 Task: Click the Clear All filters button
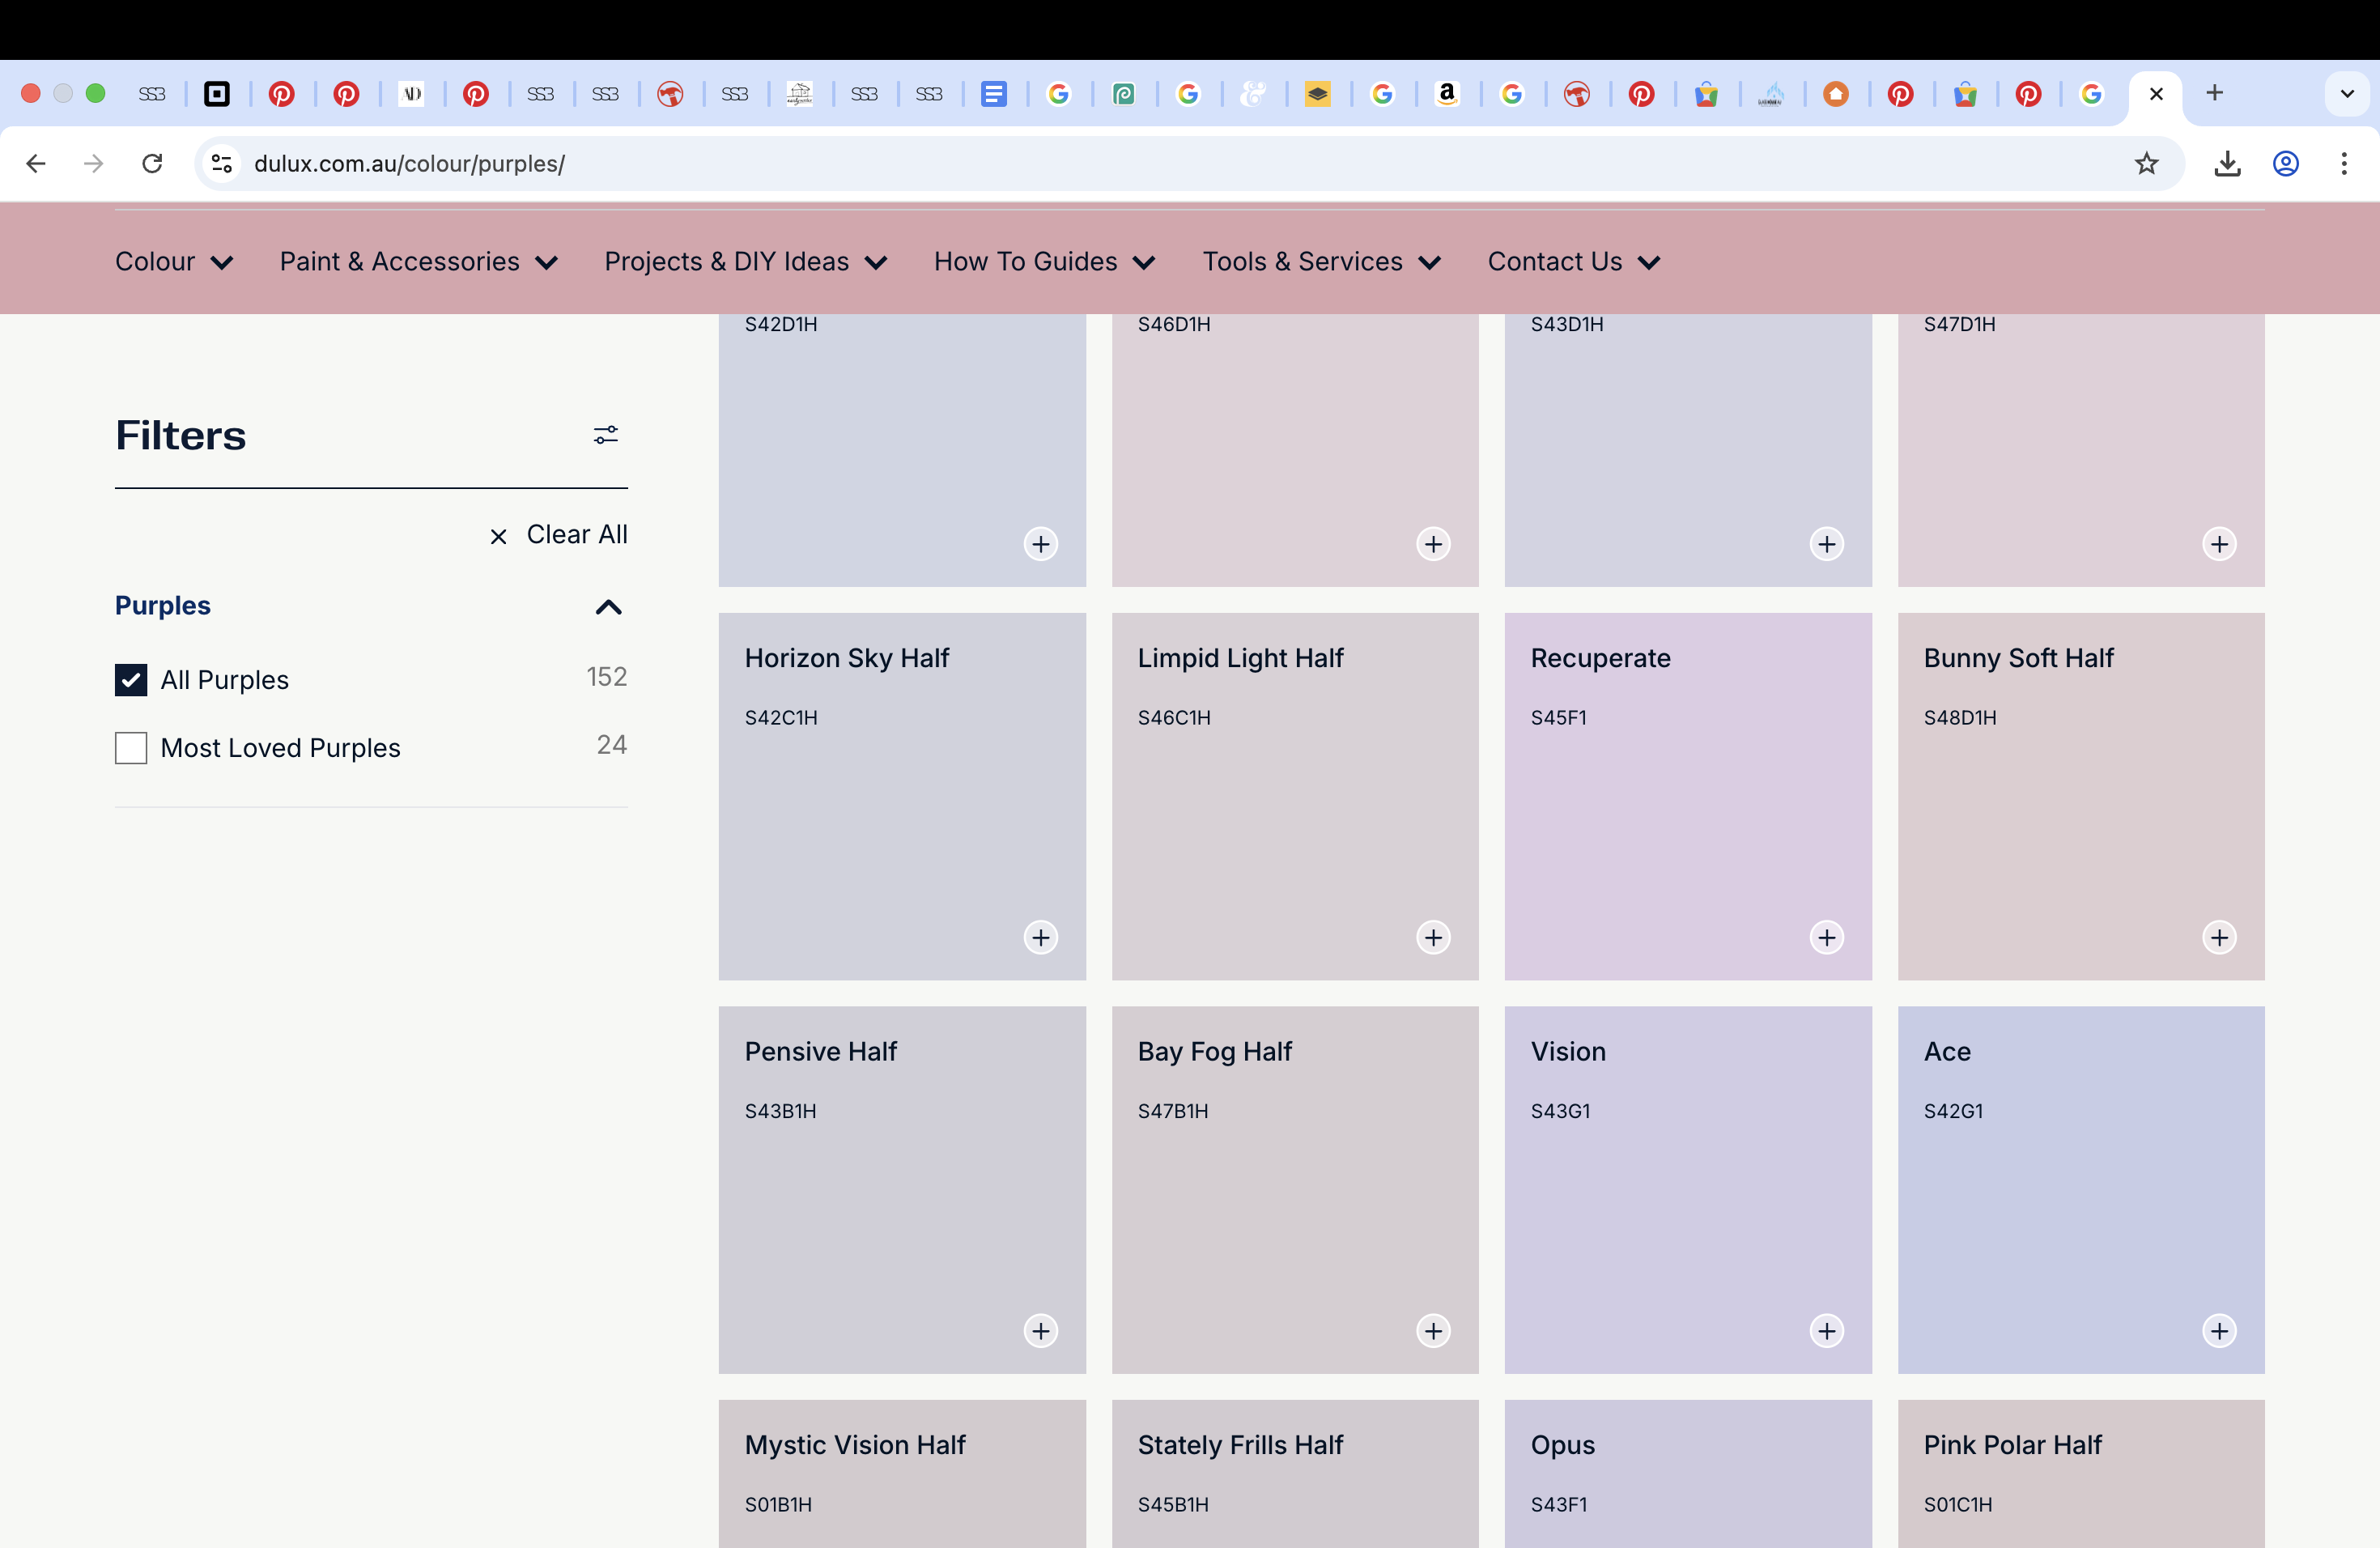click(559, 535)
